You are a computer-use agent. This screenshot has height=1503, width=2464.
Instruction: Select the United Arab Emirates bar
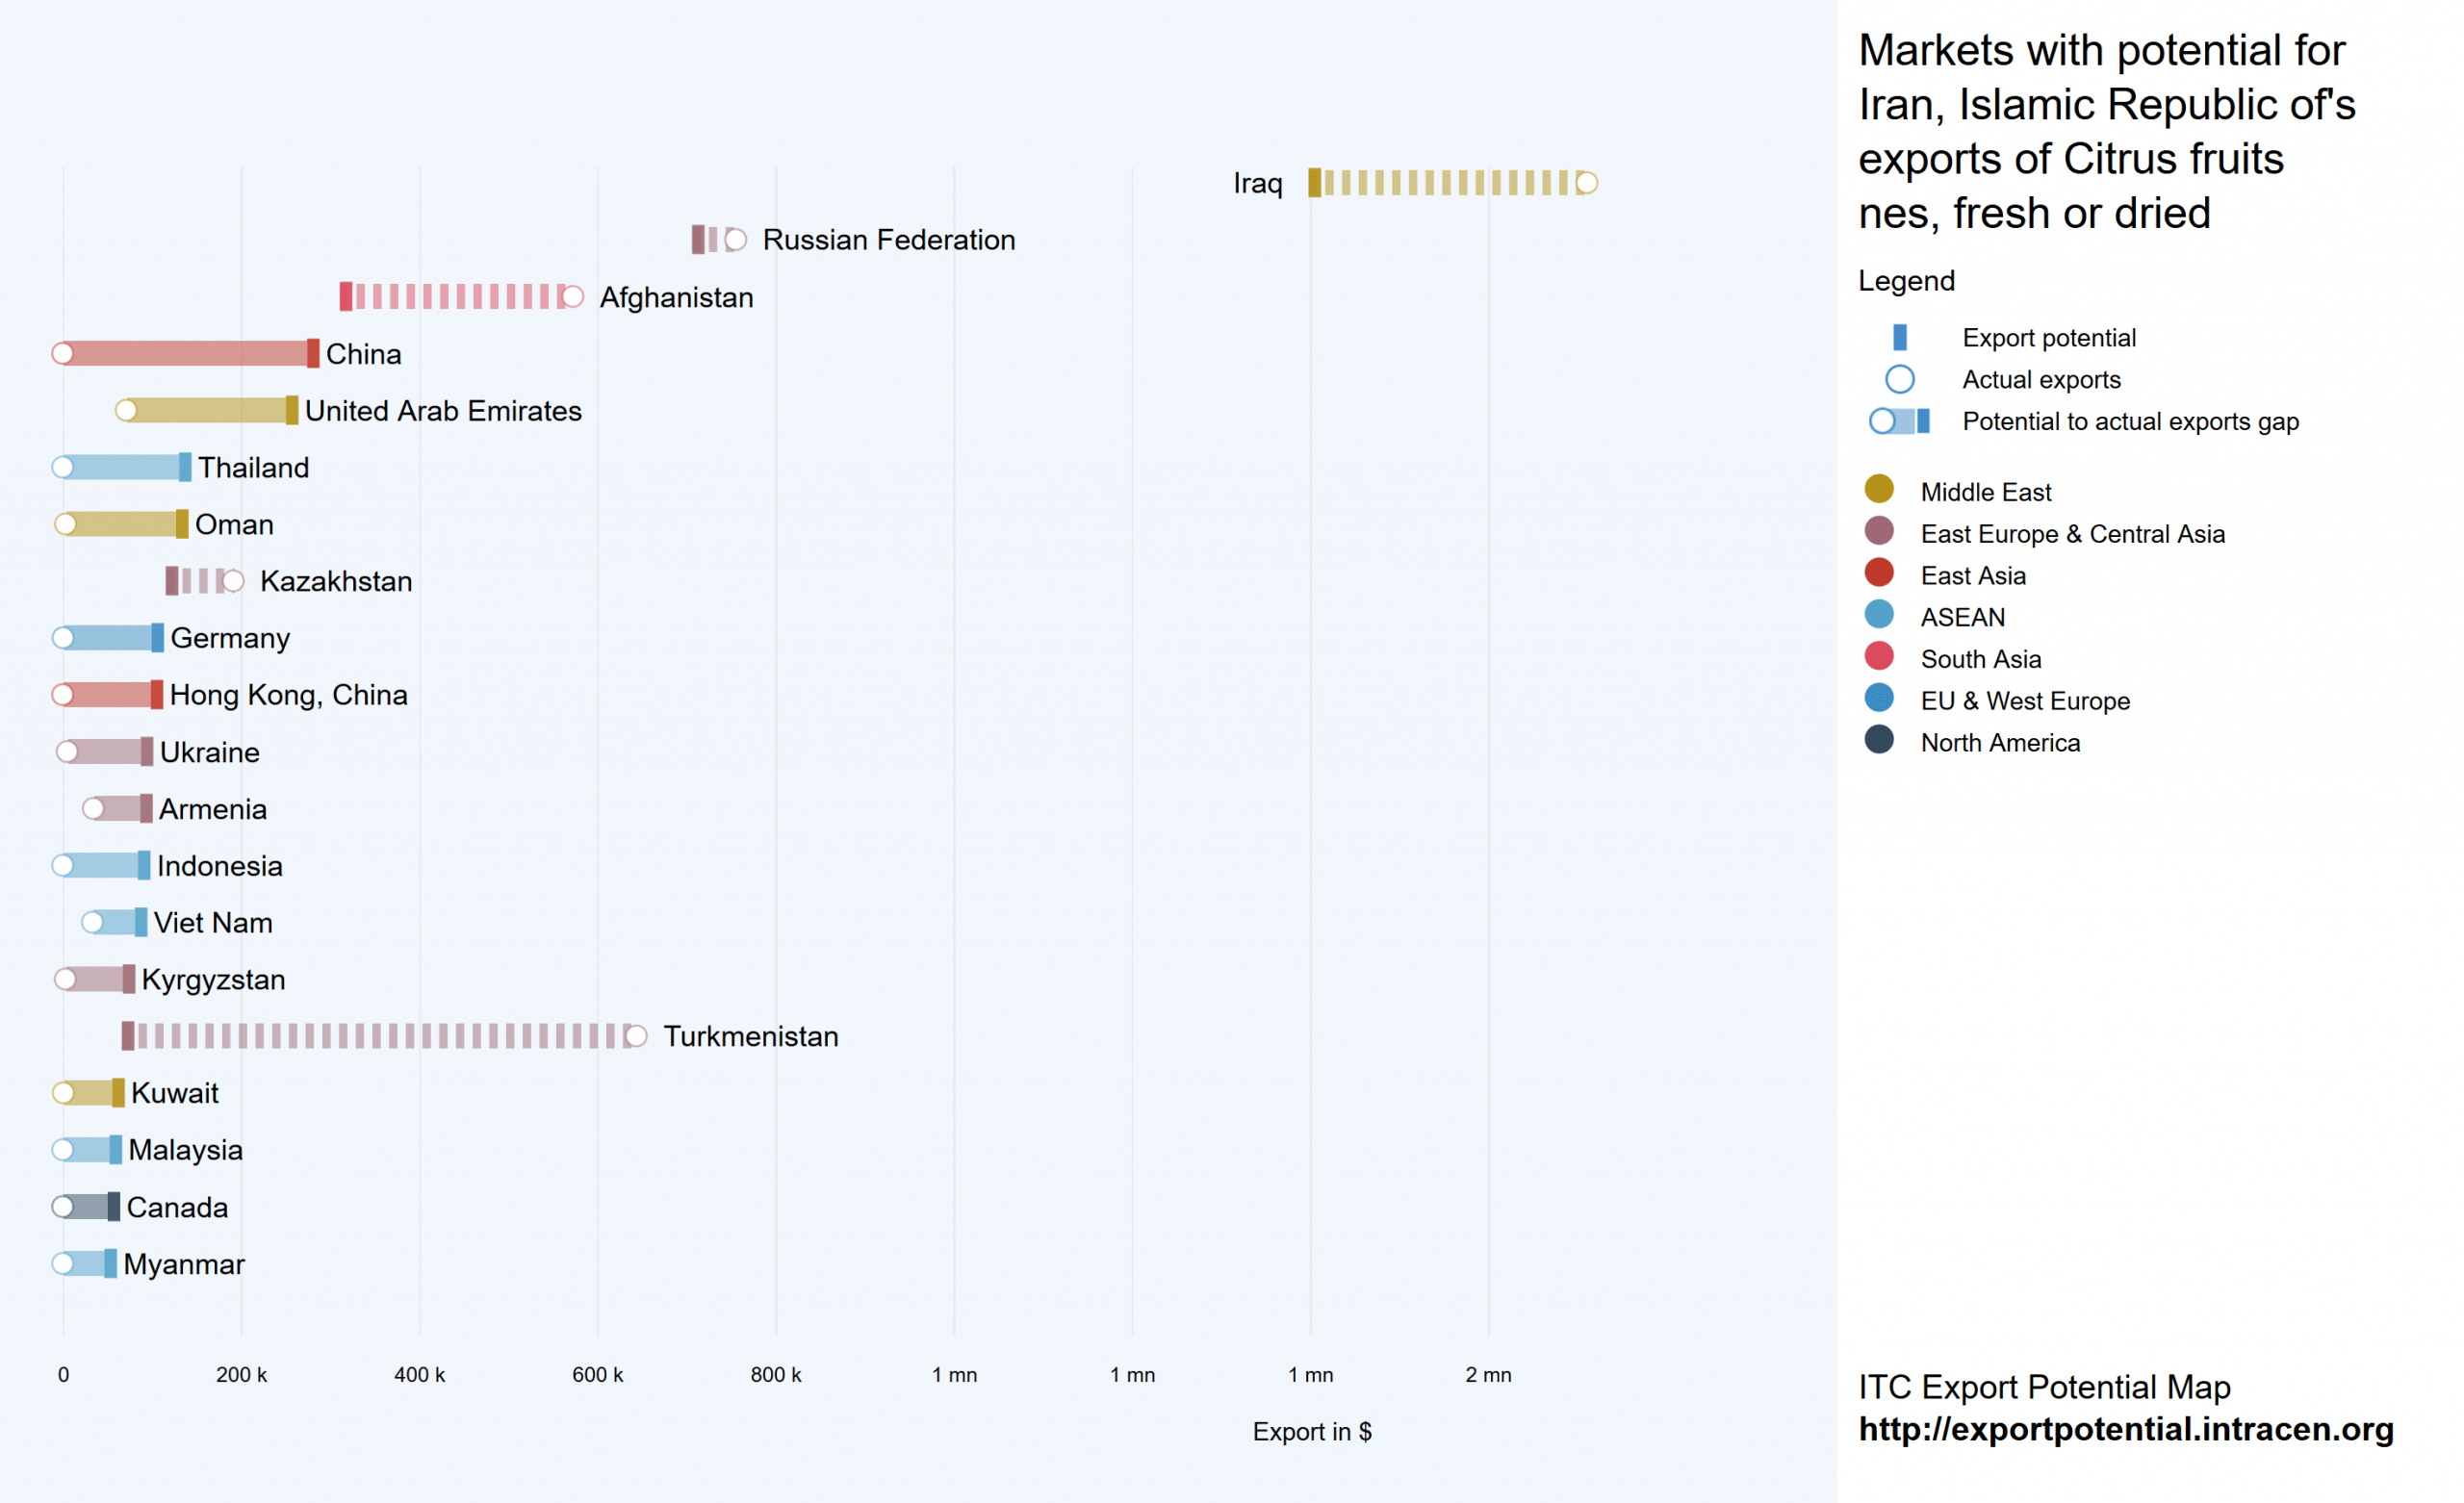point(206,411)
